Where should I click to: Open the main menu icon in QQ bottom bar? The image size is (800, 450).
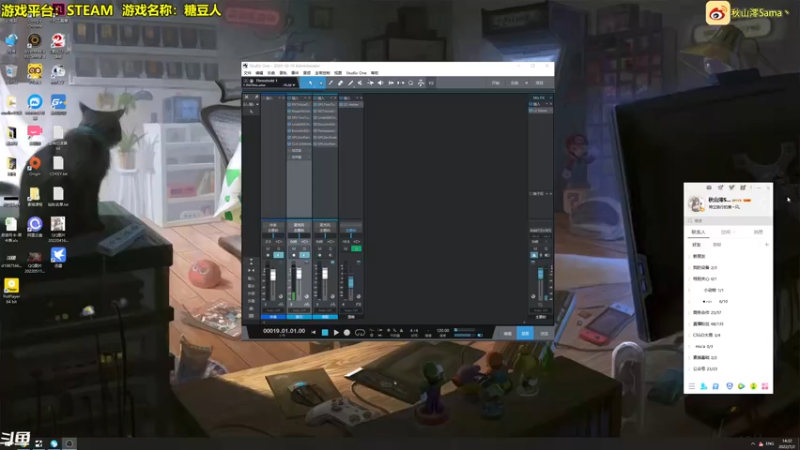tap(692, 386)
